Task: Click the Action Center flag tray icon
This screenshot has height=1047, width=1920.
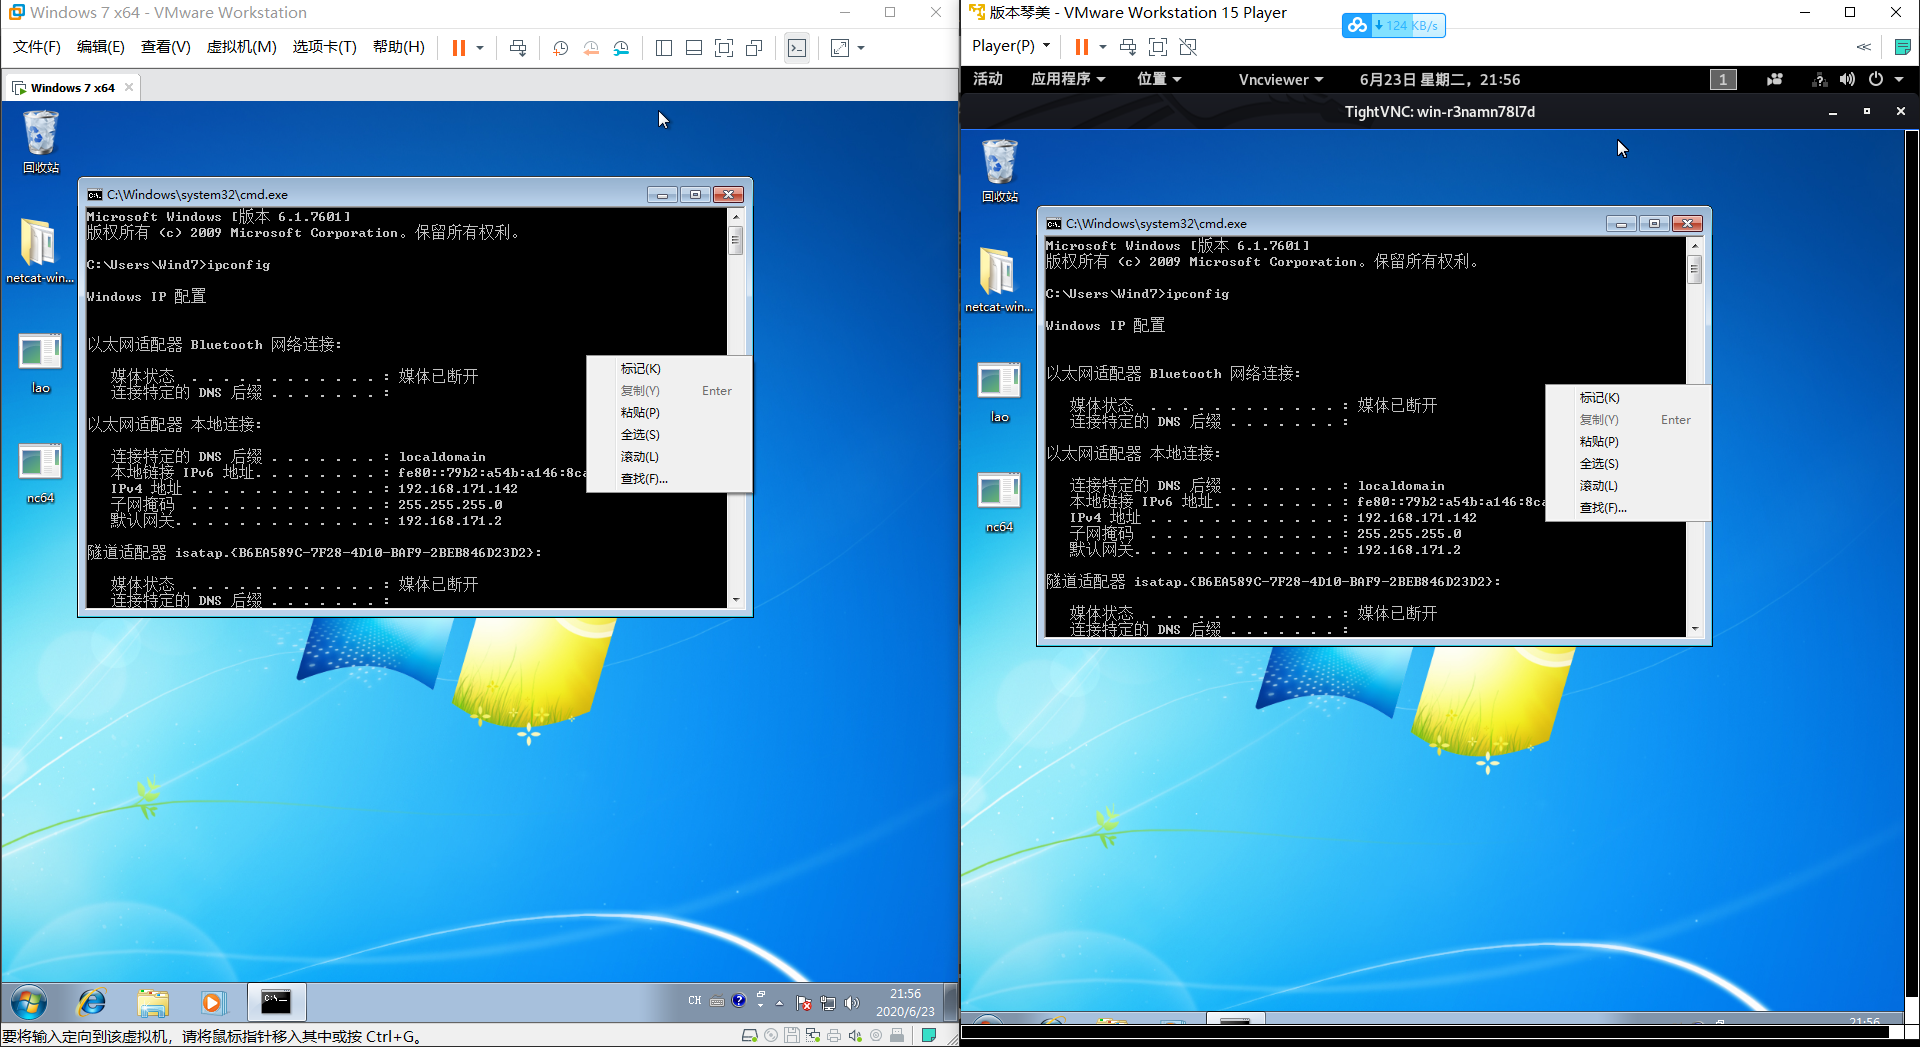Action: coord(803,1002)
